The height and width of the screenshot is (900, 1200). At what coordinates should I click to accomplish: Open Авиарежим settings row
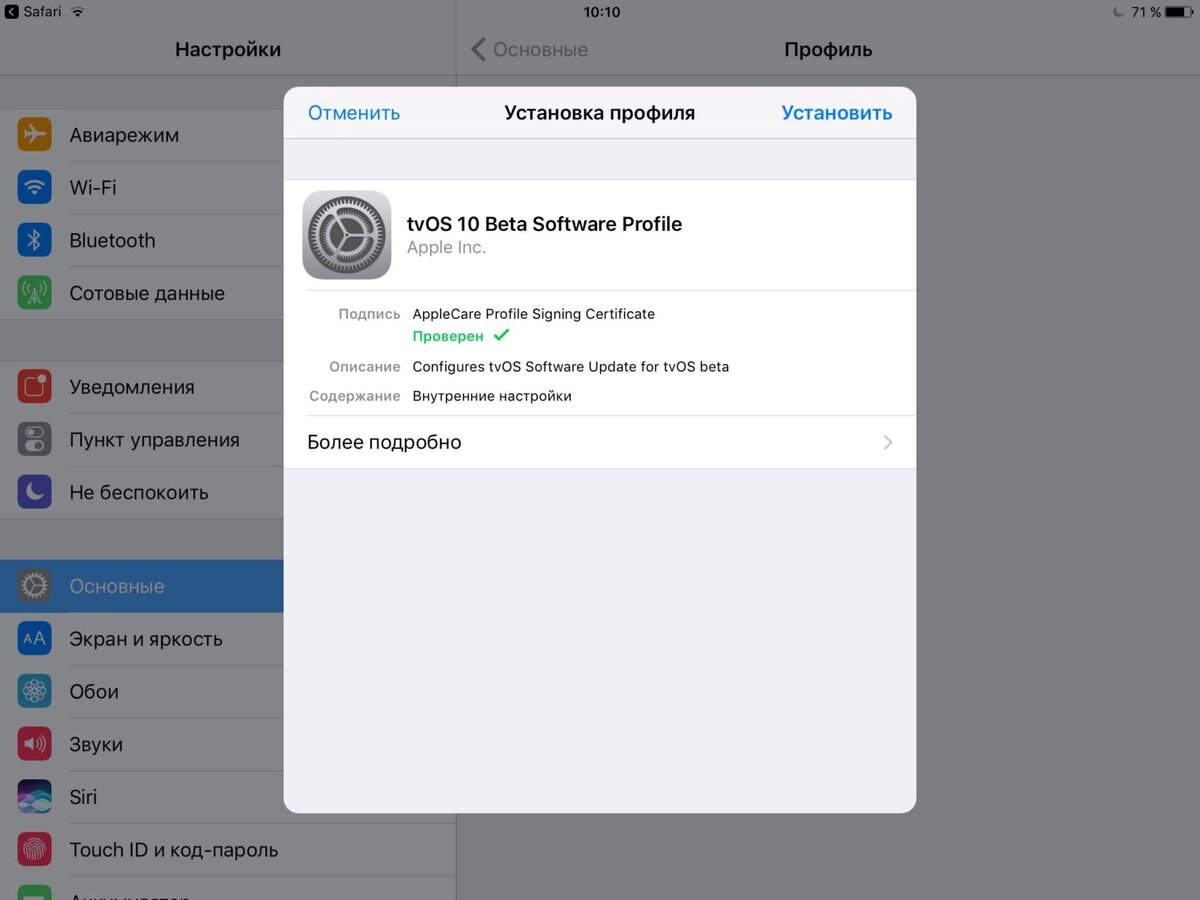tap(142, 134)
